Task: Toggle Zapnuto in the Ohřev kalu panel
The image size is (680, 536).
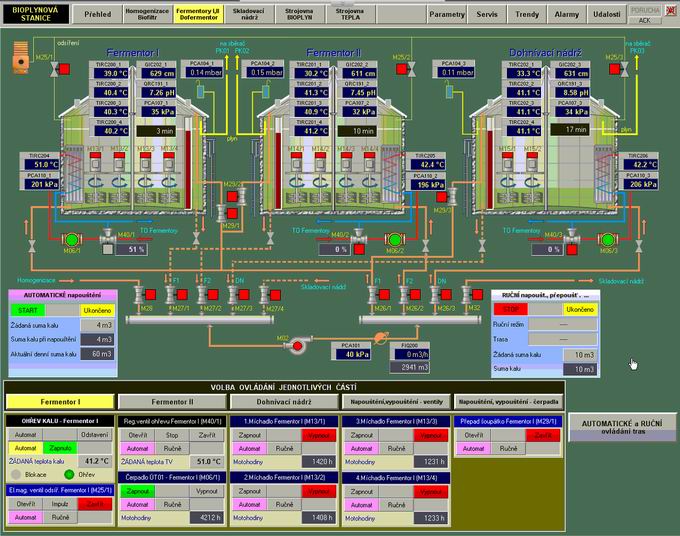Action: point(59,448)
